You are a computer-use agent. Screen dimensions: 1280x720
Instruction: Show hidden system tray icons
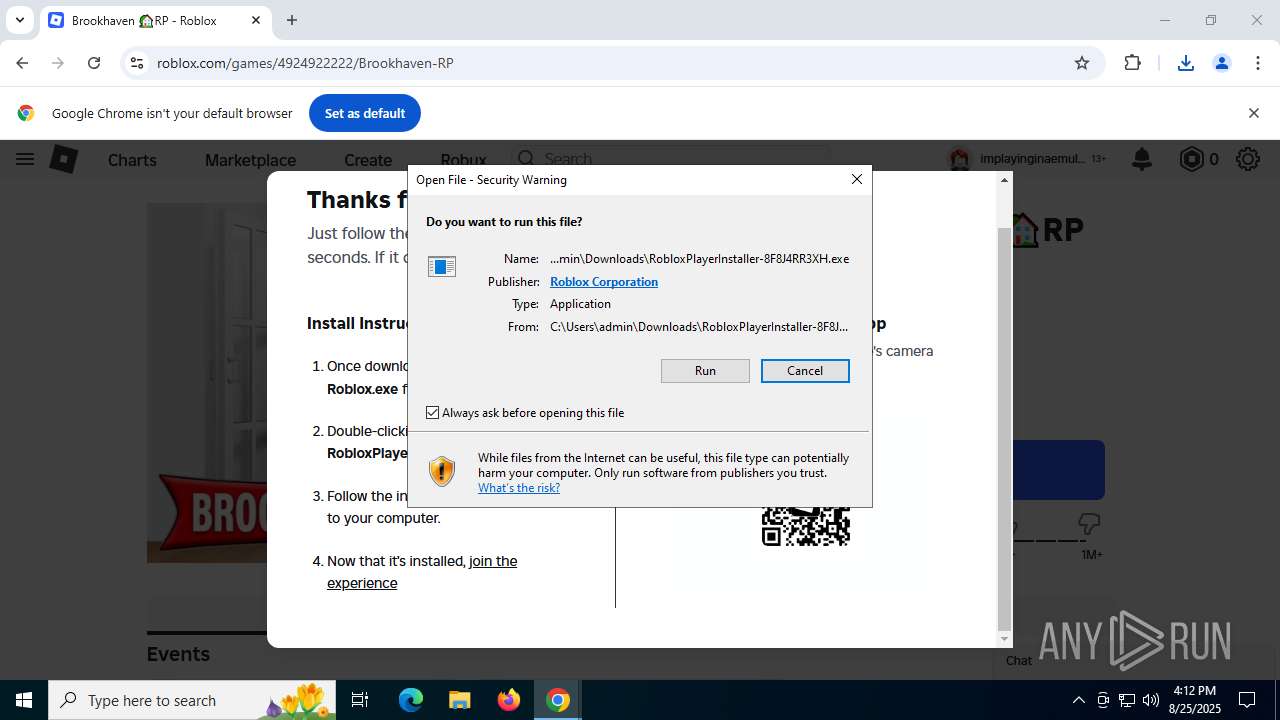[x=1078, y=700]
